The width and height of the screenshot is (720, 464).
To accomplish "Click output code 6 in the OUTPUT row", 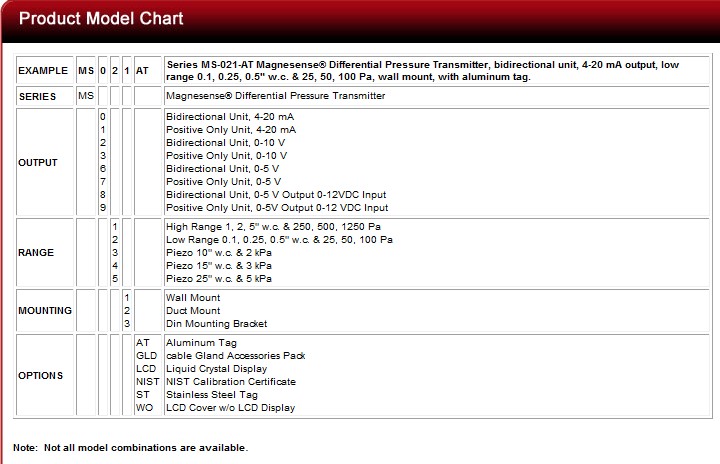I will pos(103,169).
